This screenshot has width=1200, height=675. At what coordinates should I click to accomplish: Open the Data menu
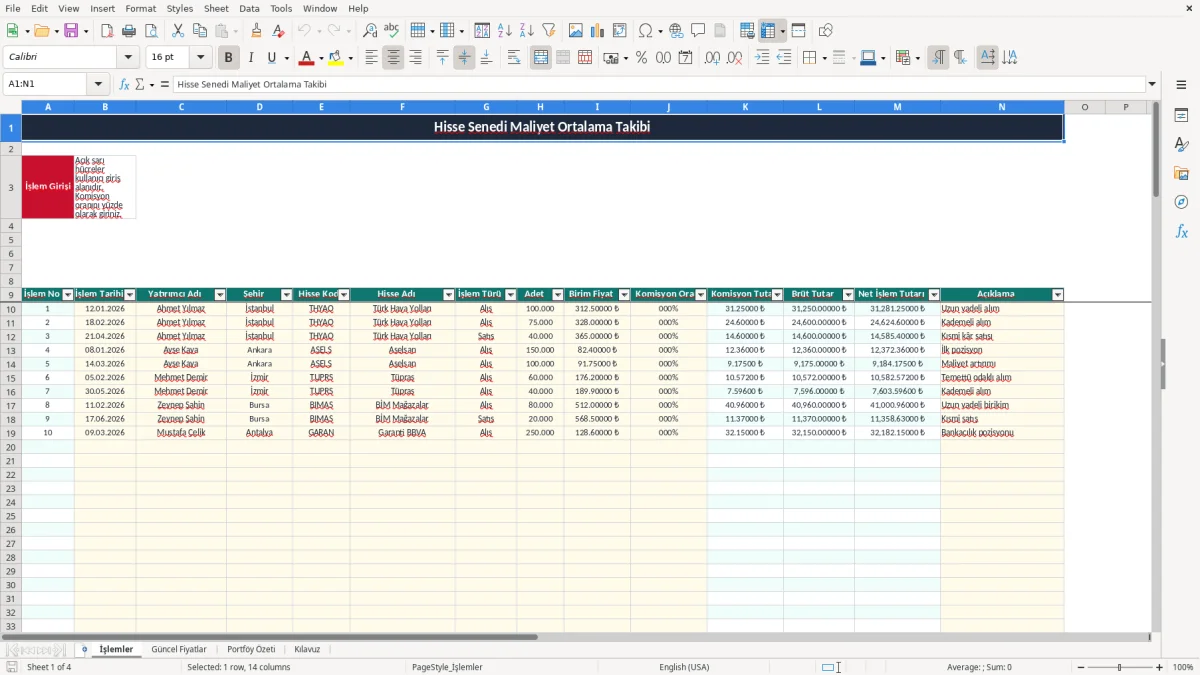(249, 8)
